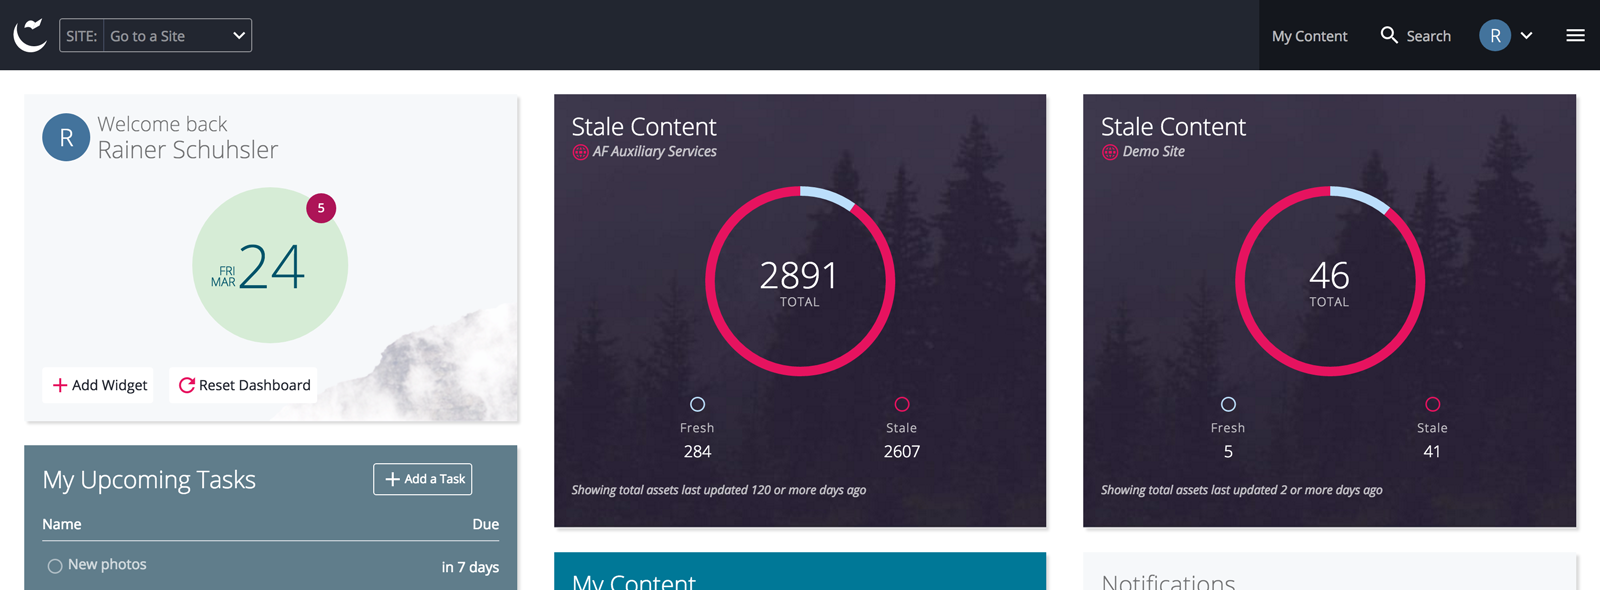Toggle the Stale circle in AF Auxiliary widget
1600x590 pixels.
(902, 404)
